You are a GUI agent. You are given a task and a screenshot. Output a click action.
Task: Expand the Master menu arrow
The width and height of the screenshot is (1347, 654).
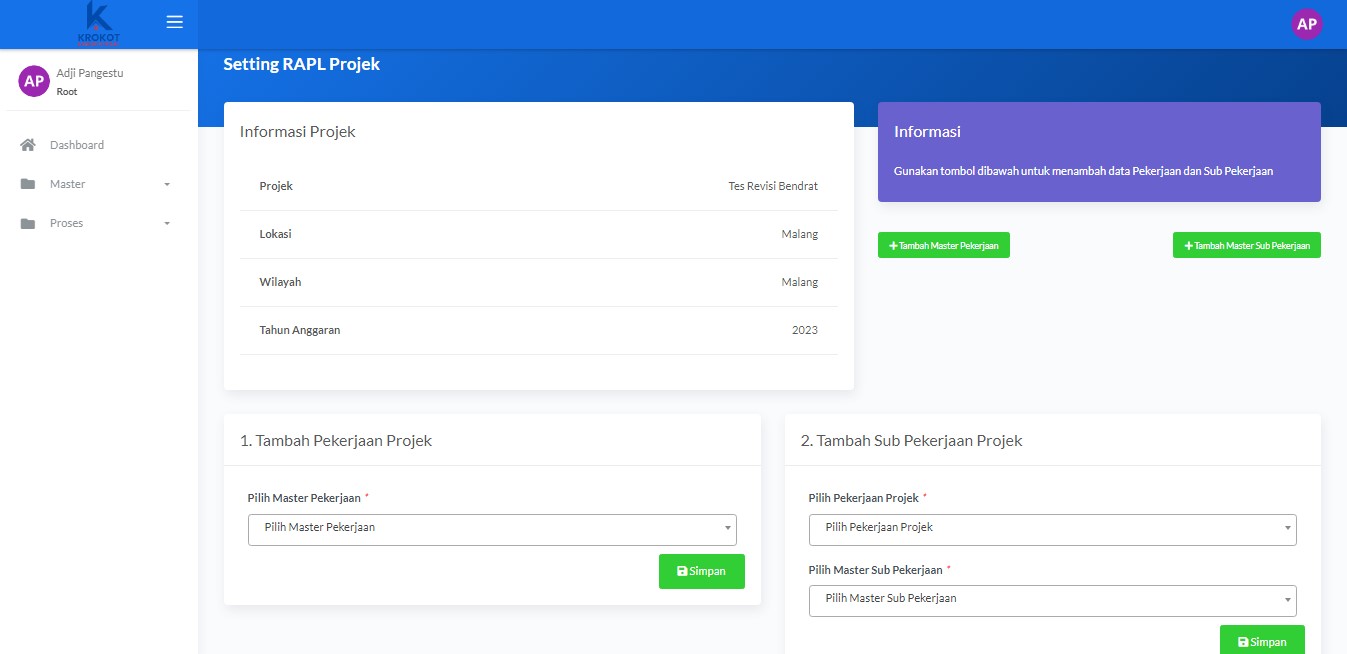(x=167, y=184)
